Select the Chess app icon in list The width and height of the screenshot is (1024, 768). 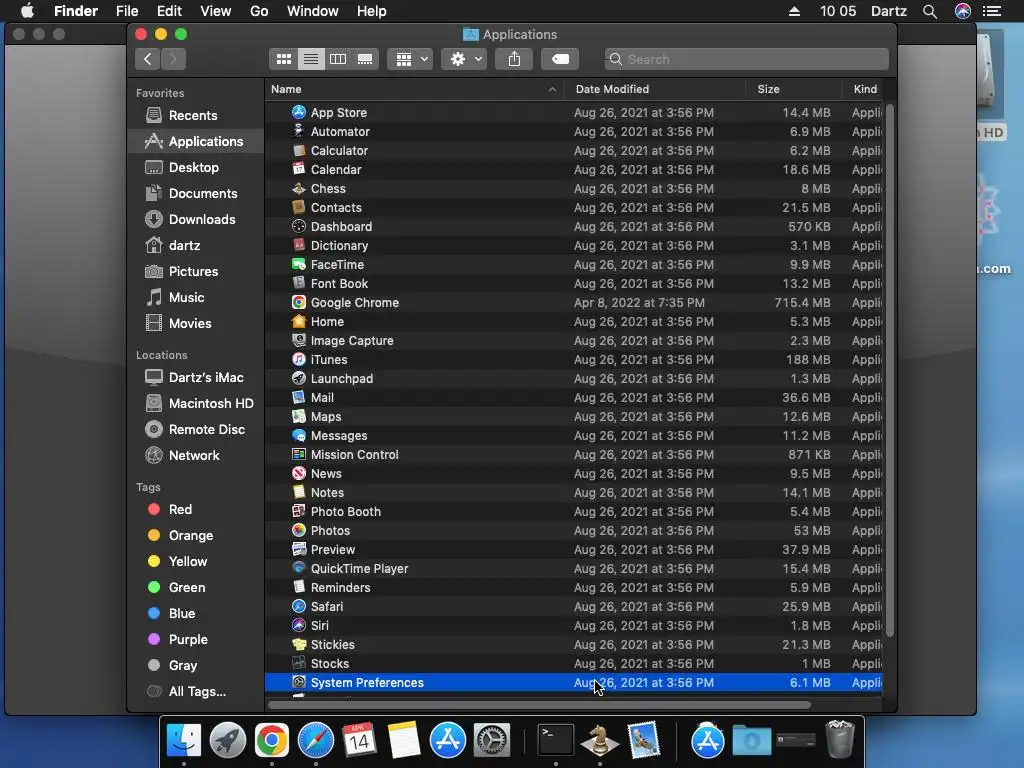pyautogui.click(x=298, y=188)
